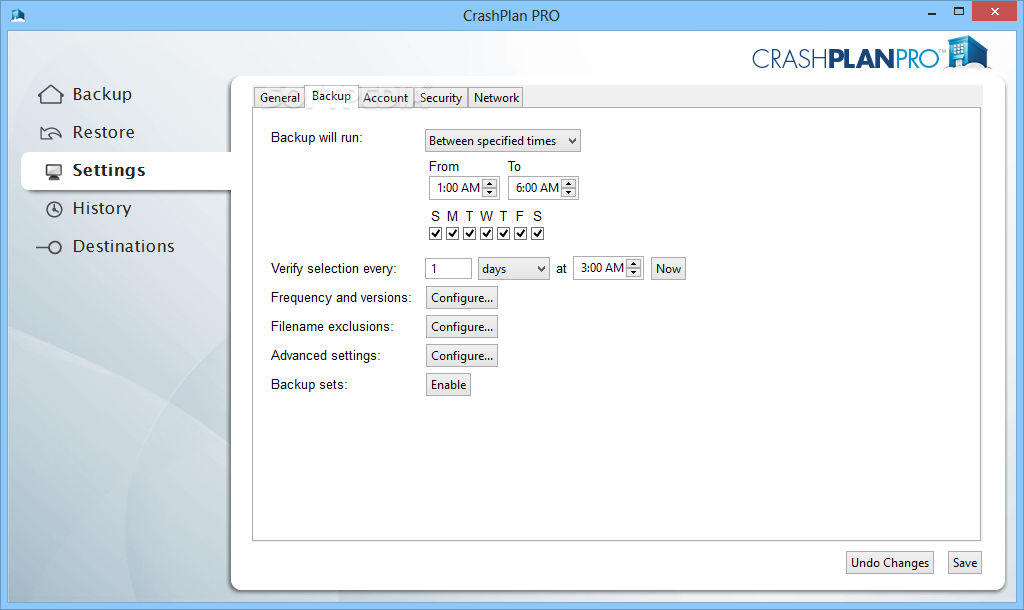This screenshot has height=610, width=1024.
Task: Toggle the Sunday backup checkbox
Action: coord(436,233)
